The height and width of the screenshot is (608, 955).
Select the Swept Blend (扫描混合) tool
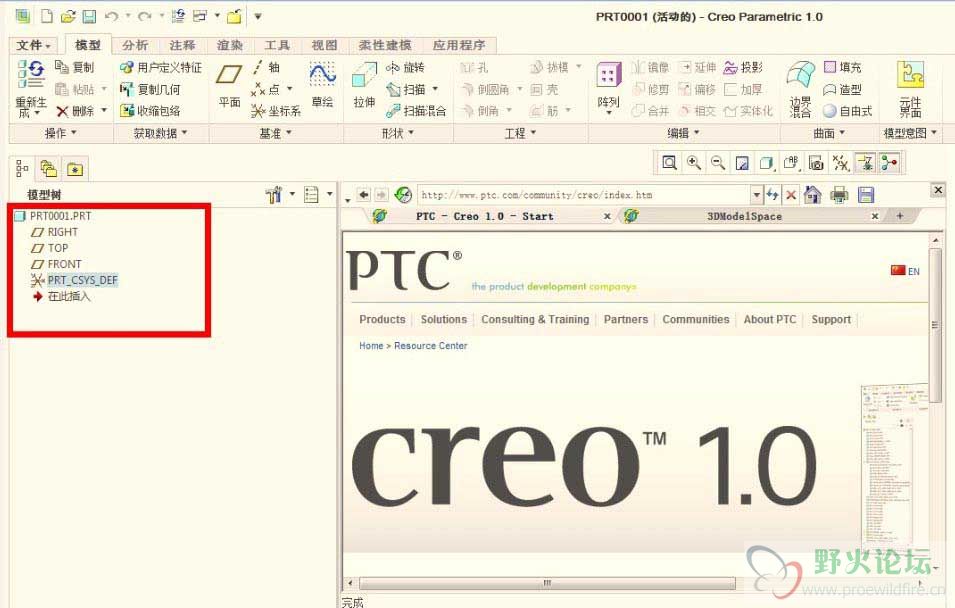click(416, 111)
